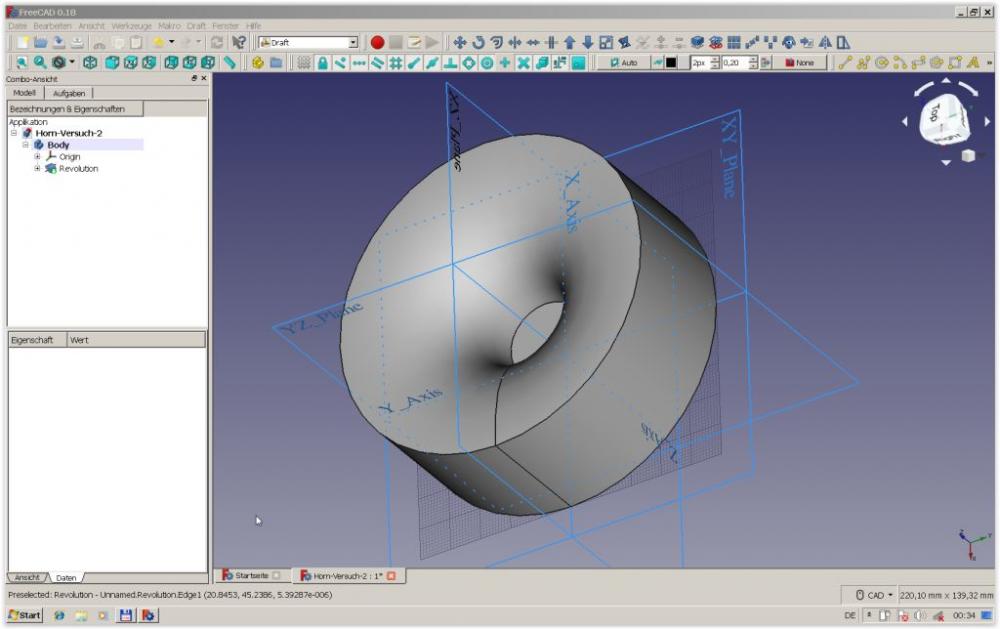Toggle construction mode icon beside Auto
This screenshot has height=629, width=1000.
(658, 63)
